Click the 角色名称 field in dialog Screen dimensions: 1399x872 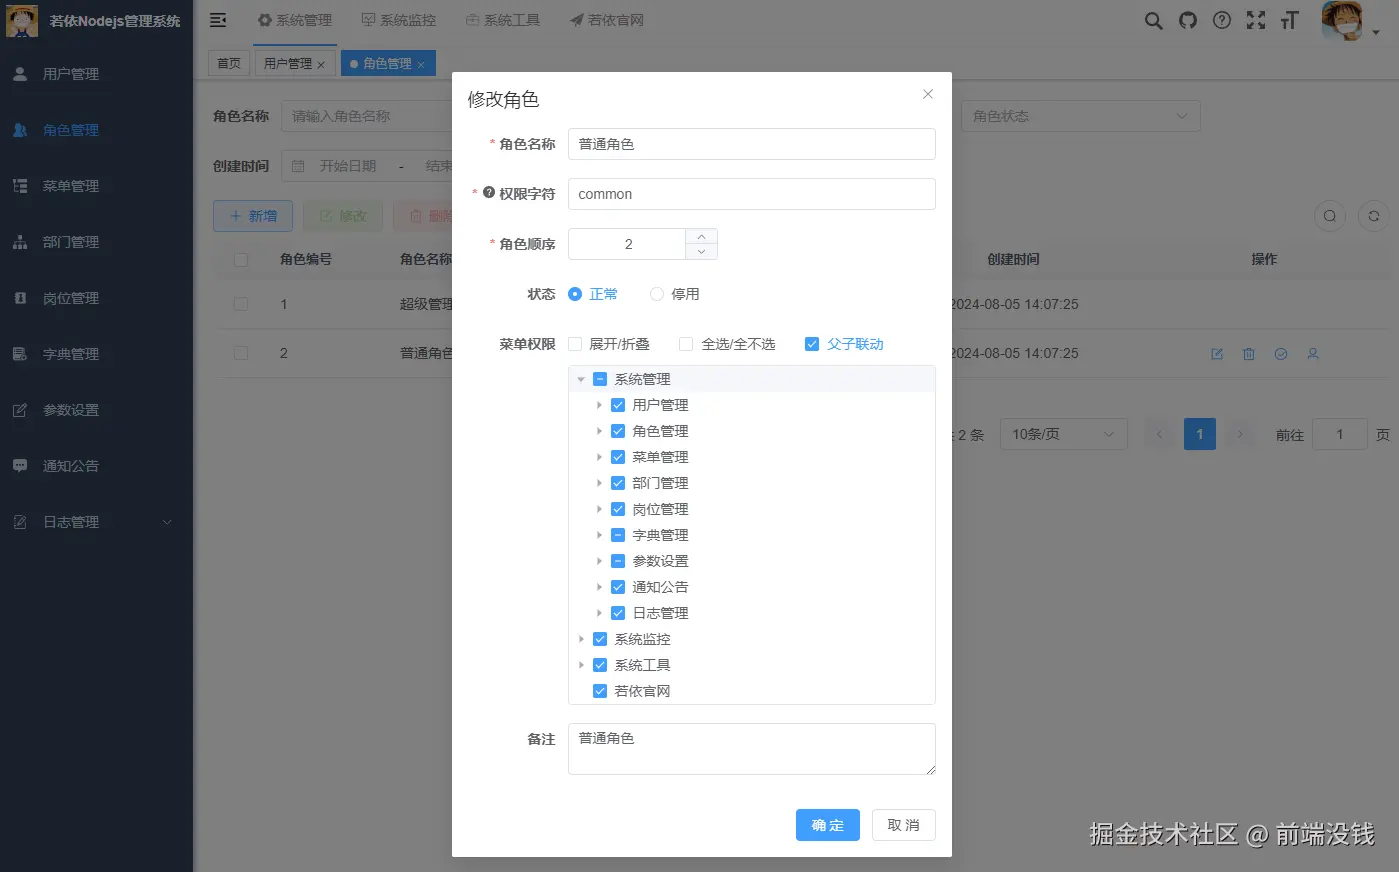(x=752, y=144)
